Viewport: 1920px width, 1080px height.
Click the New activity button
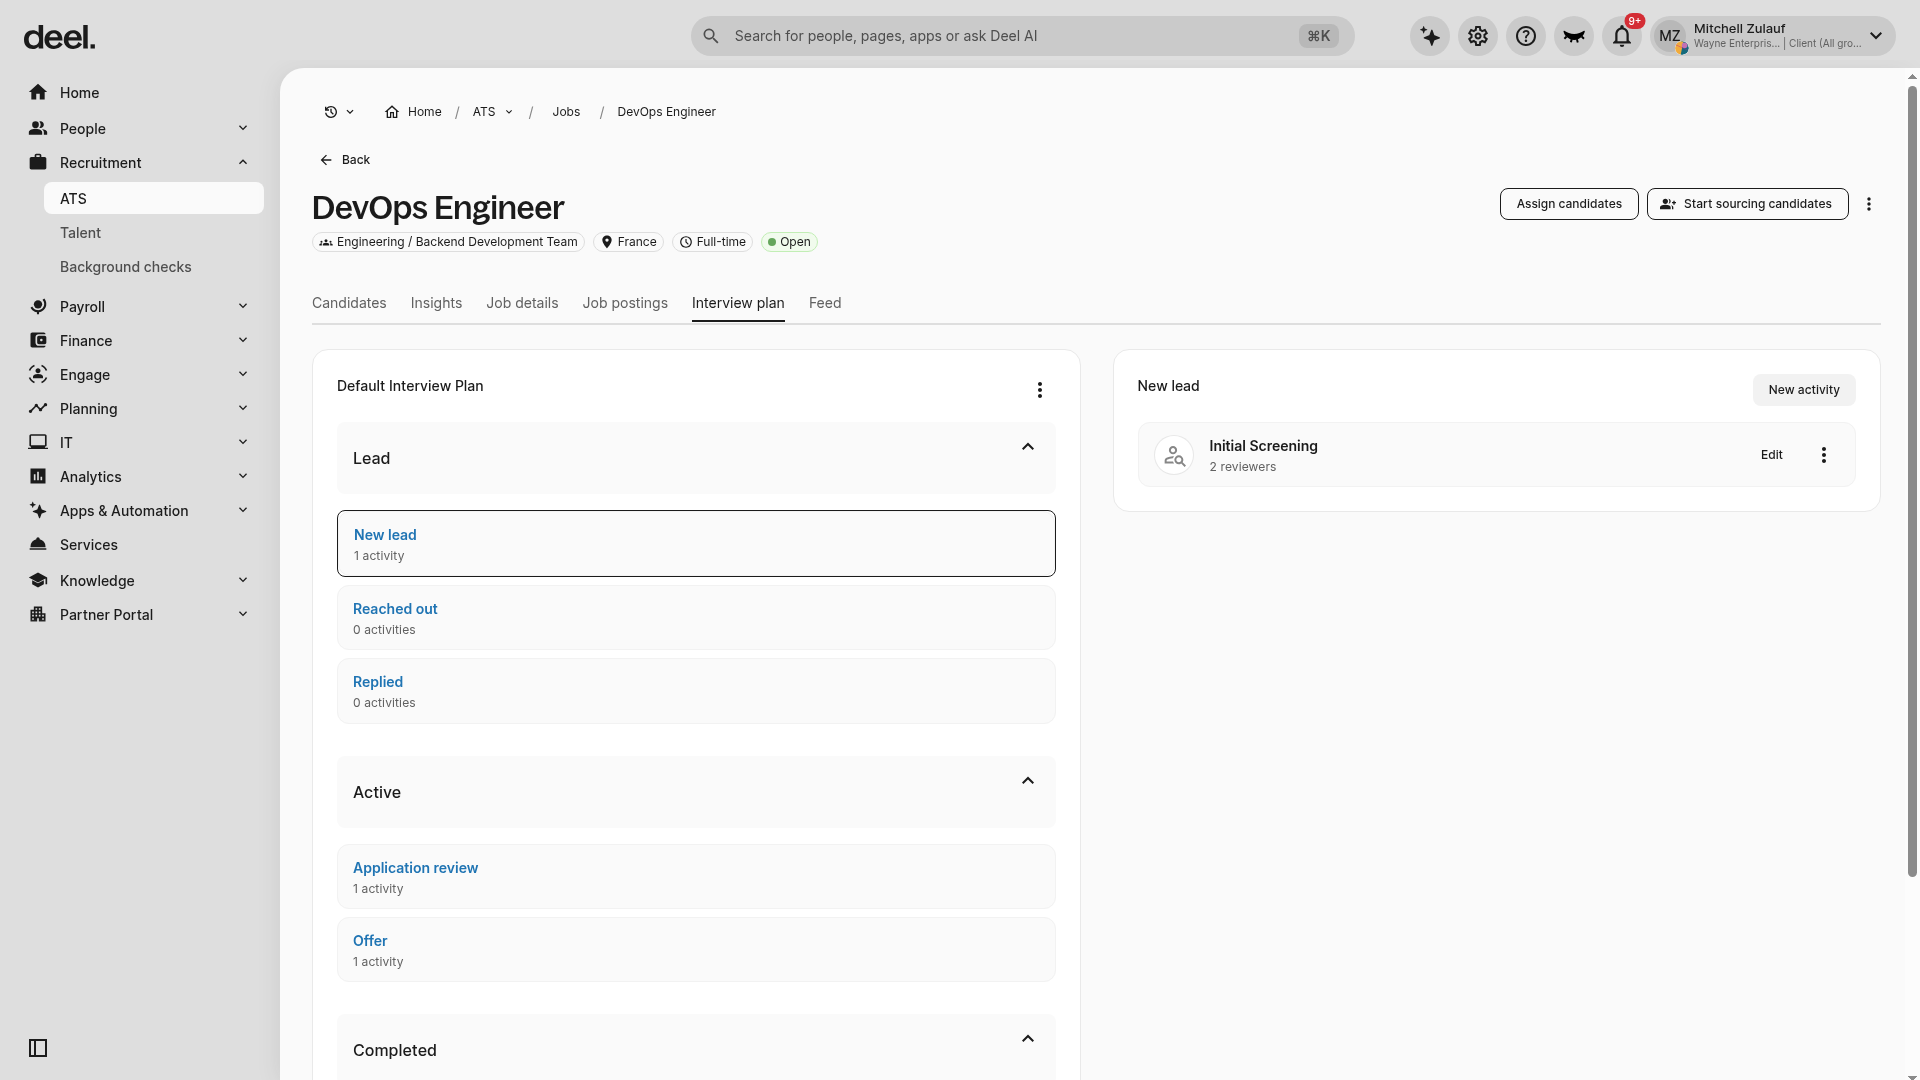[1804, 390]
